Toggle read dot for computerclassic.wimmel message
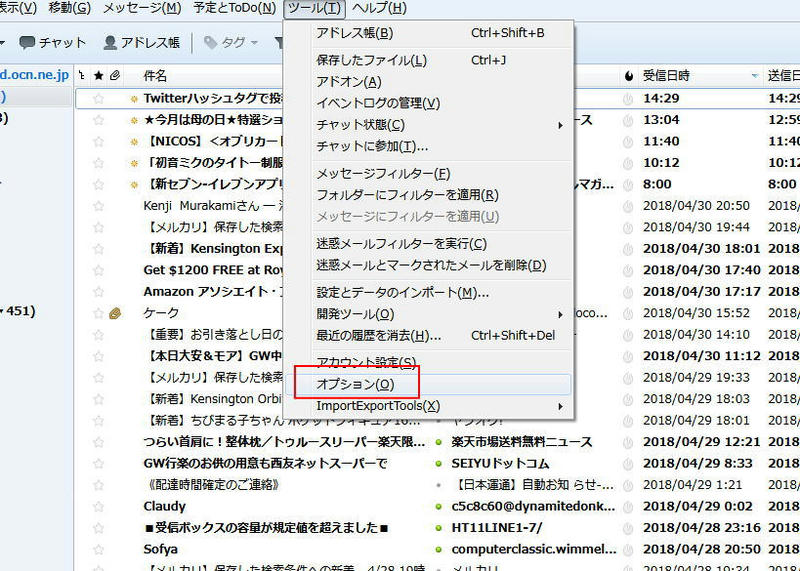 click(438, 549)
